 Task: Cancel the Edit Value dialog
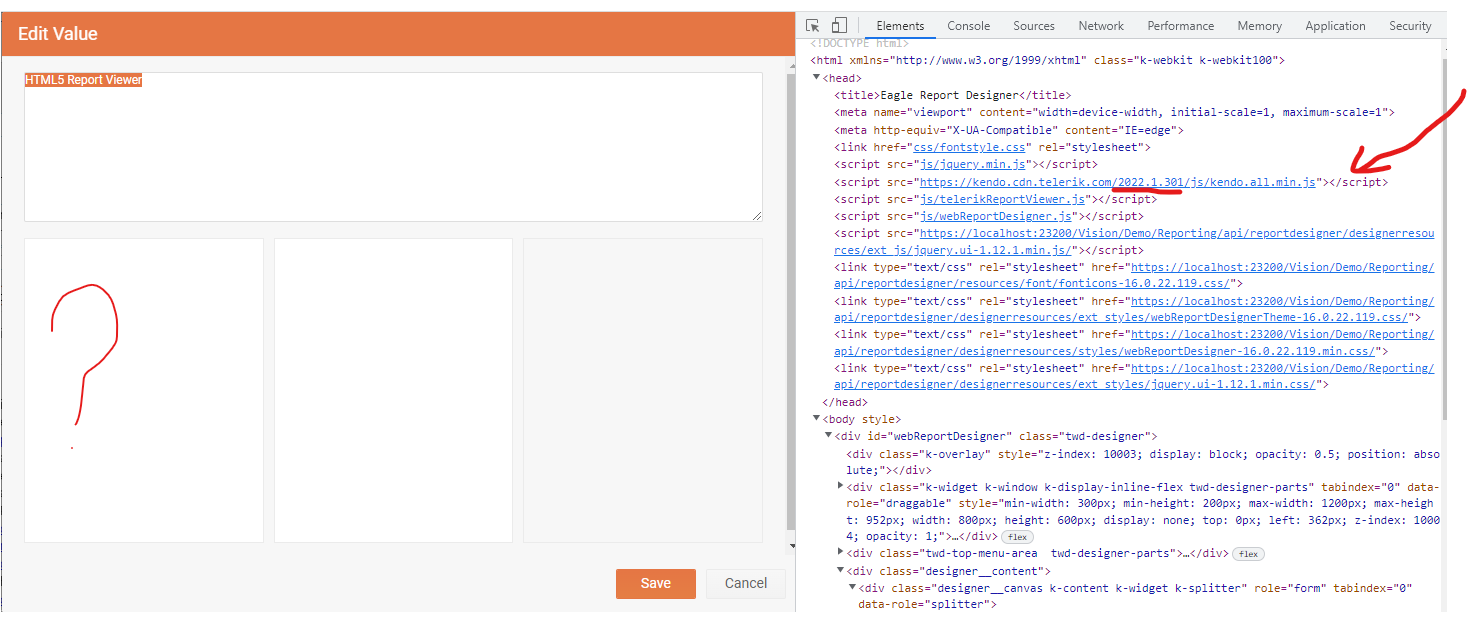[745, 583]
